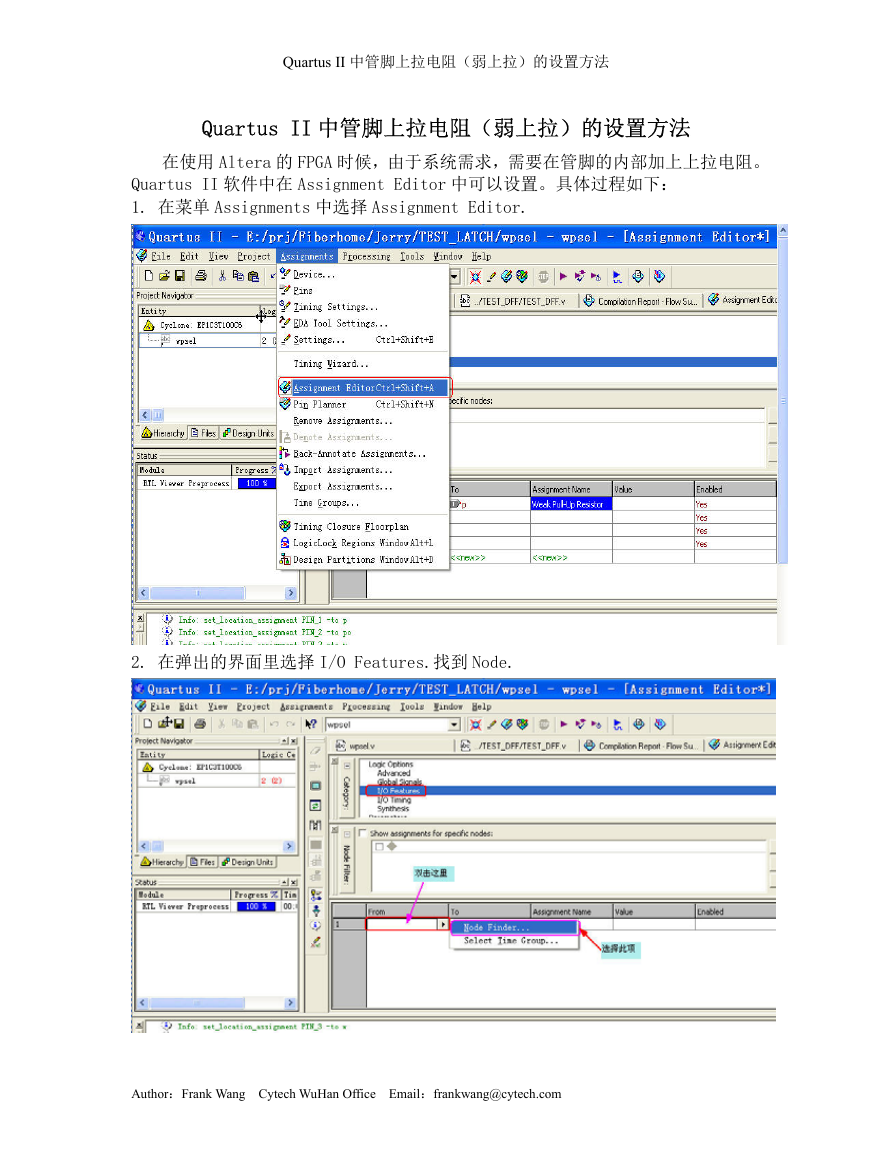Click the Paste icon in step 1 screenshot
The image size is (893, 1155).
pyautogui.click(x=253, y=276)
